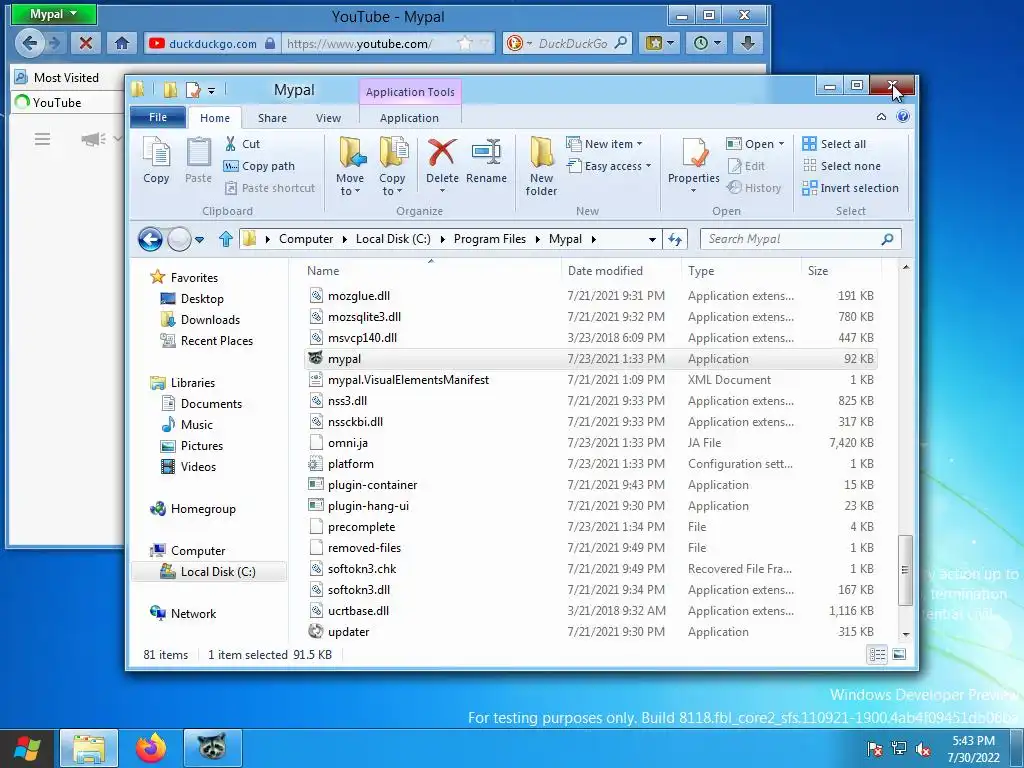Click the home icon in Mypal browser
This screenshot has width=1024, height=768.
click(x=121, y=44)
